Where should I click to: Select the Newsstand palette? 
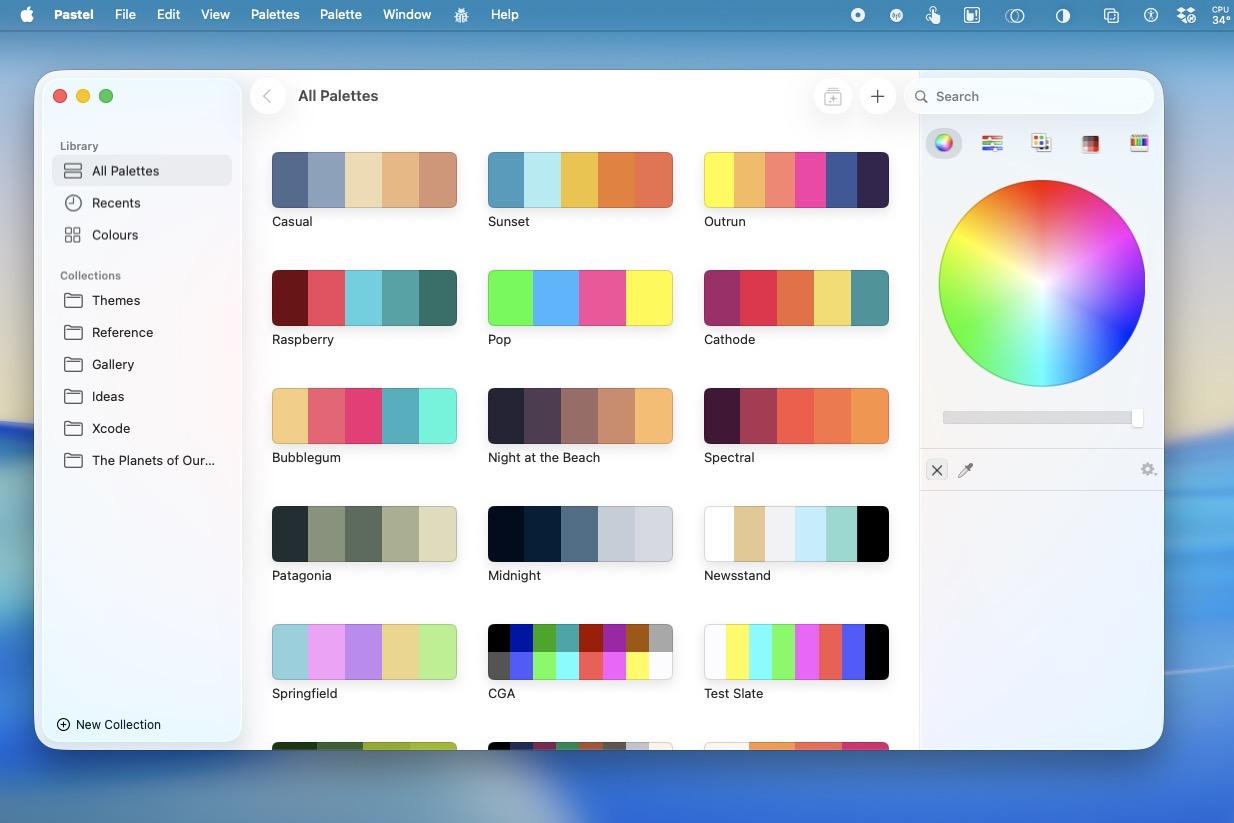click(796, 534)
